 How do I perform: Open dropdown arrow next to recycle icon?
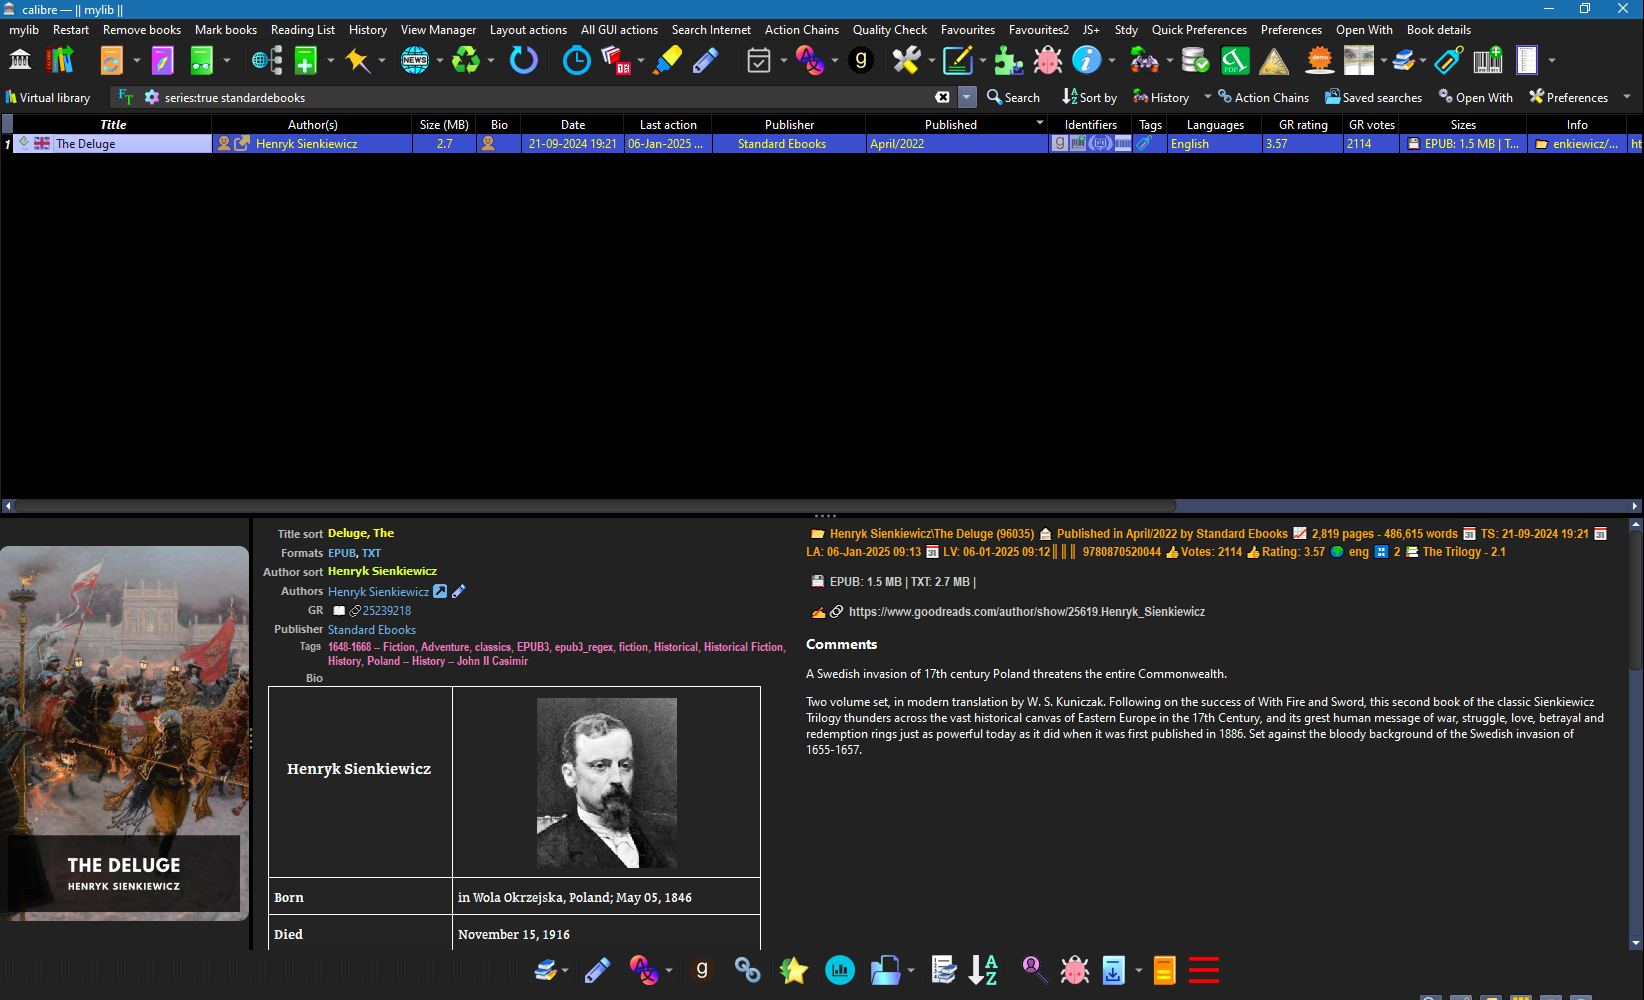click(491, 61)
